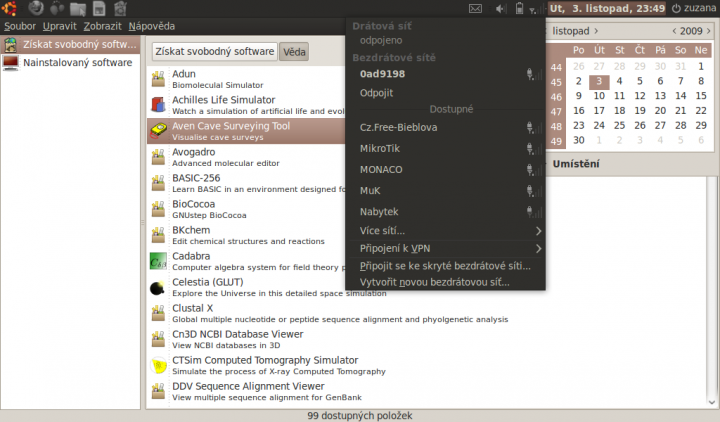Select highlighted day 3 in the calendar
720x422 pixels.
(x=599, y=81)
